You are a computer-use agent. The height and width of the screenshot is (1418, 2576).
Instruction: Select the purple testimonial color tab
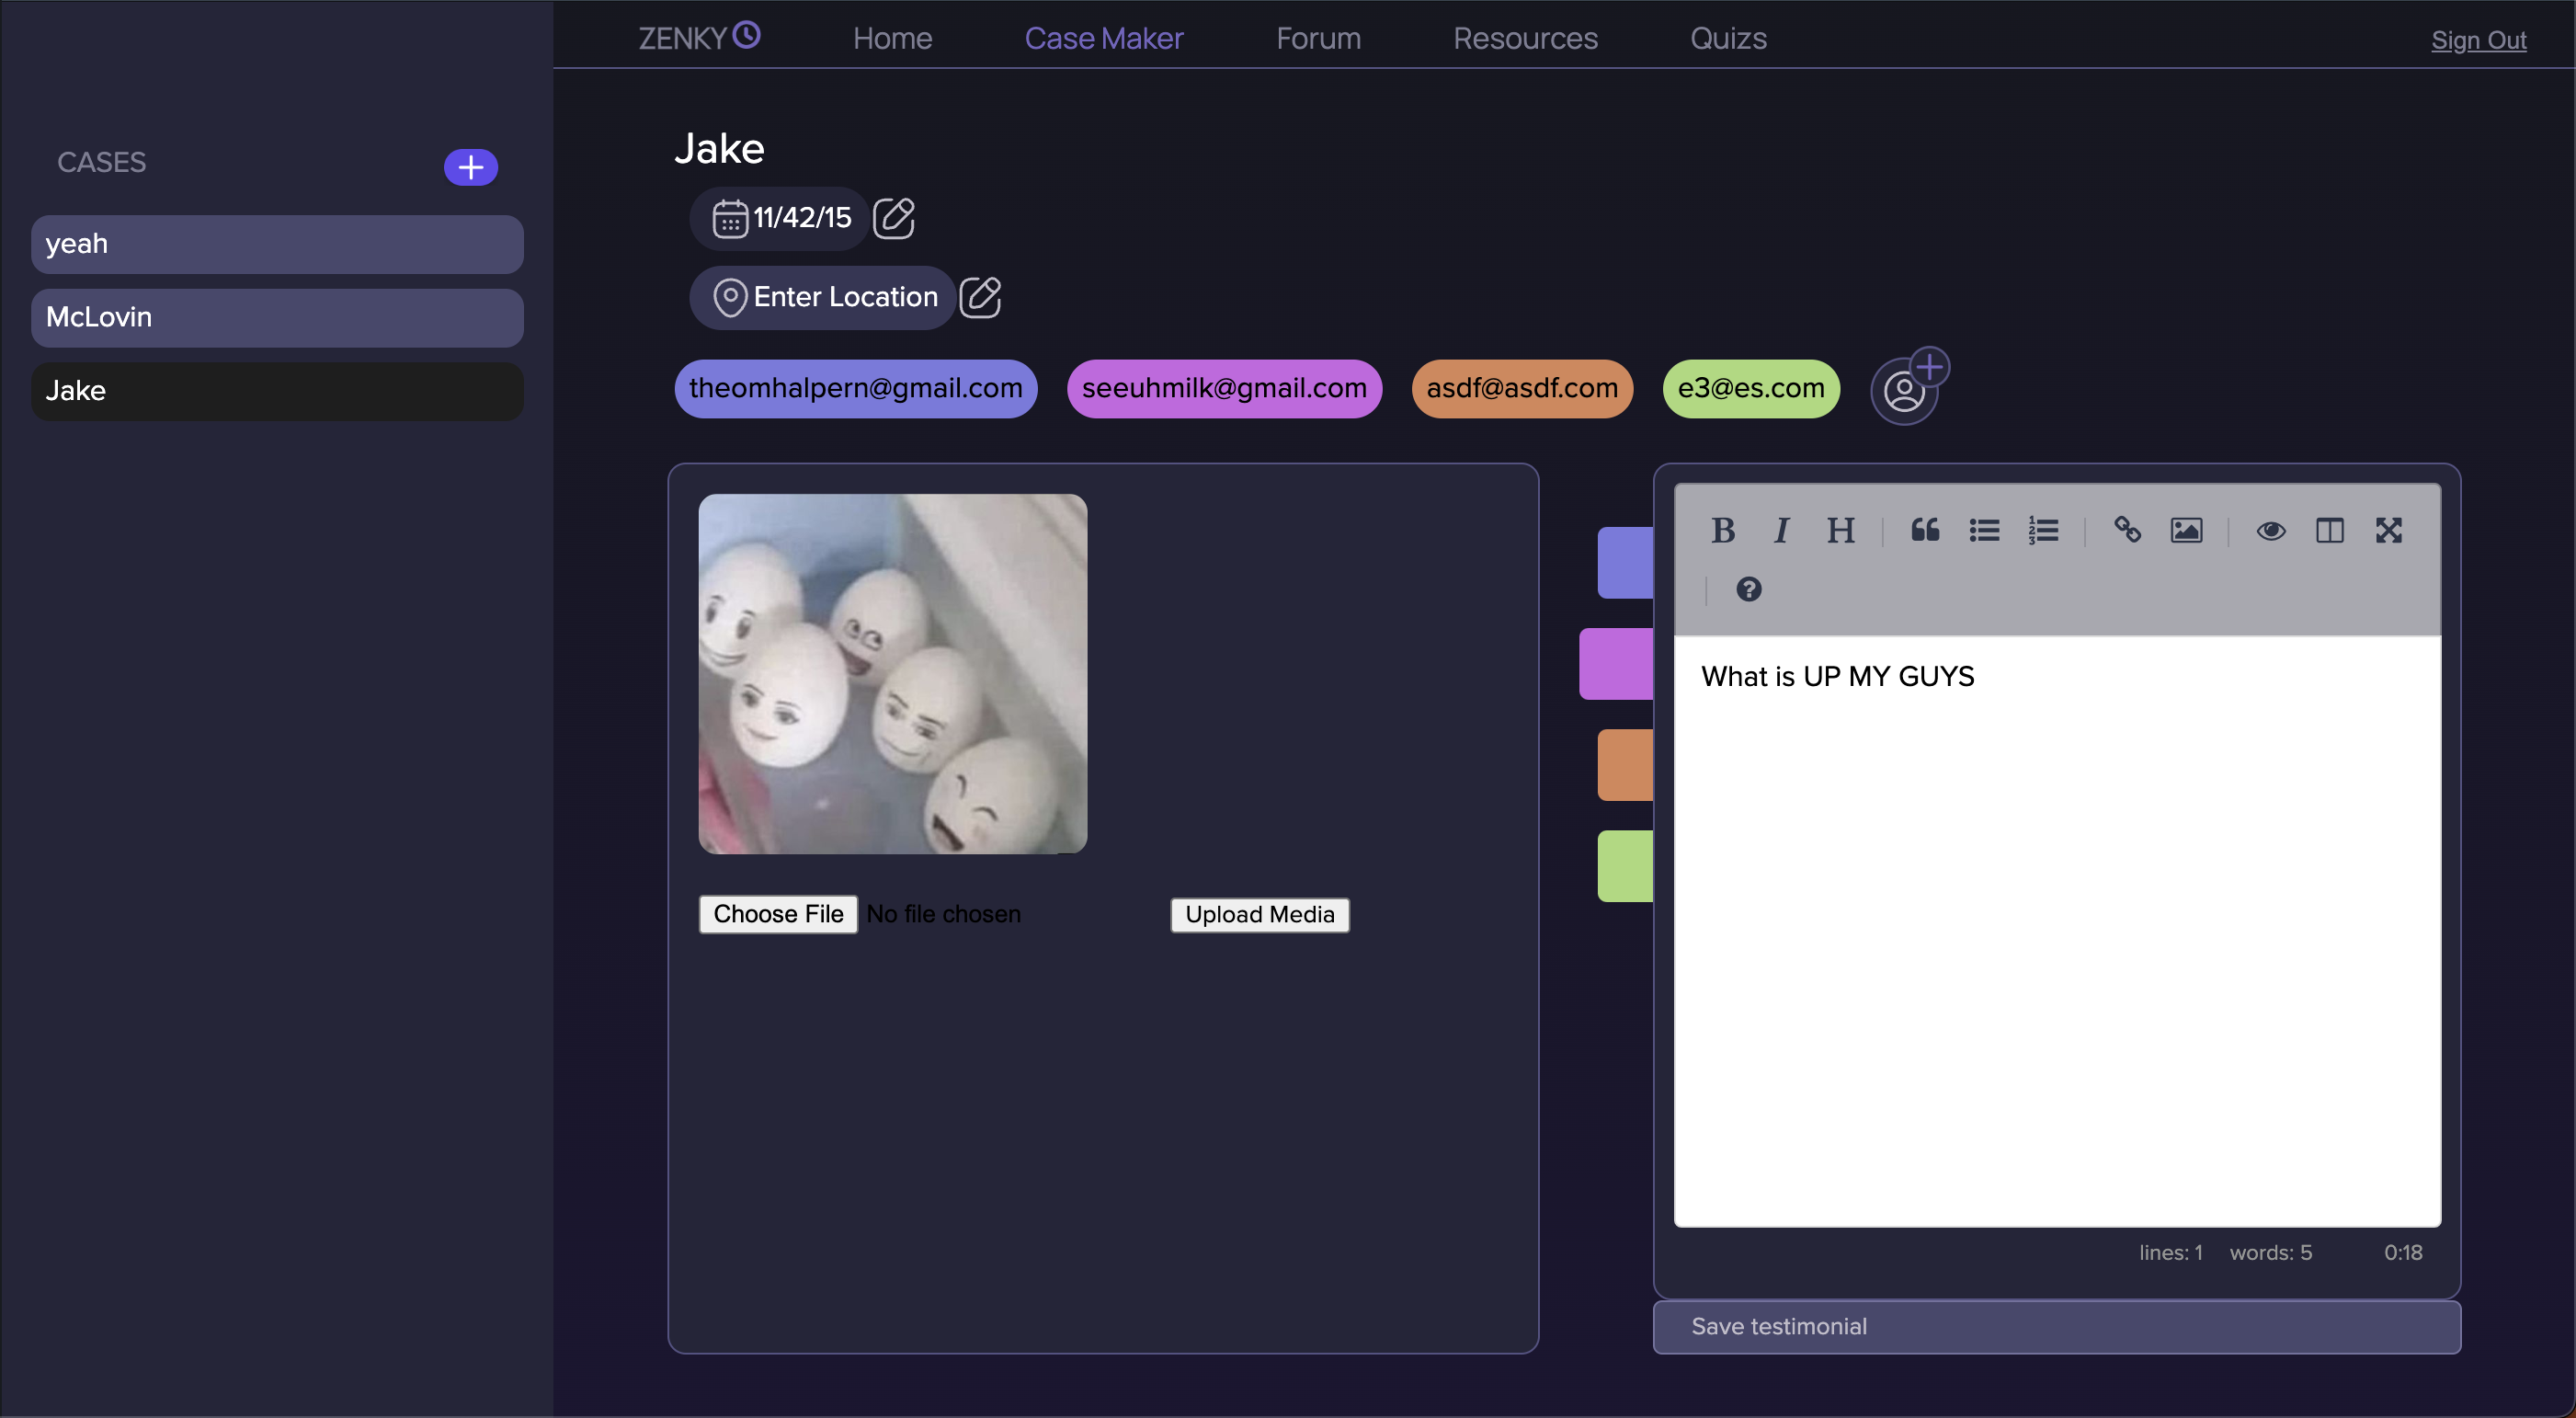(1616, 664)
